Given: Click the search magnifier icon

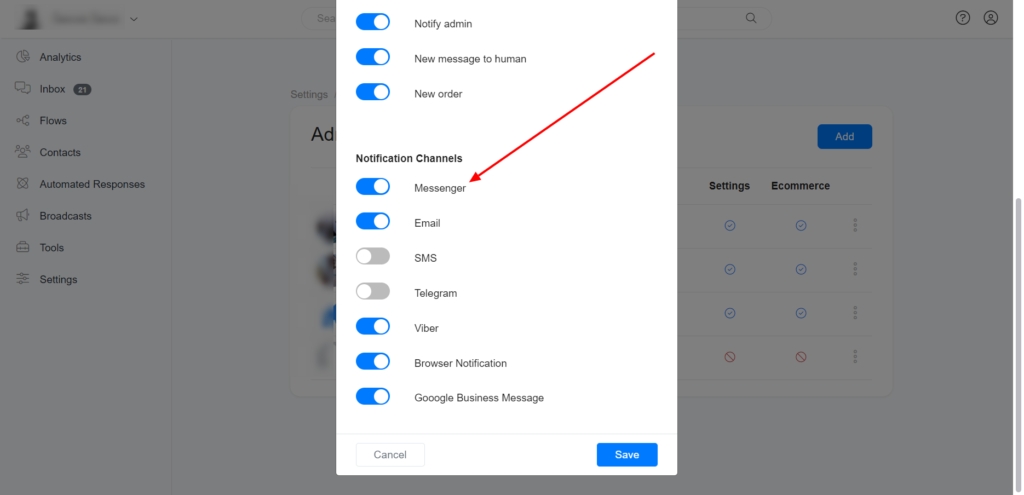Looking at the screenshot, I should click(751, 18).
